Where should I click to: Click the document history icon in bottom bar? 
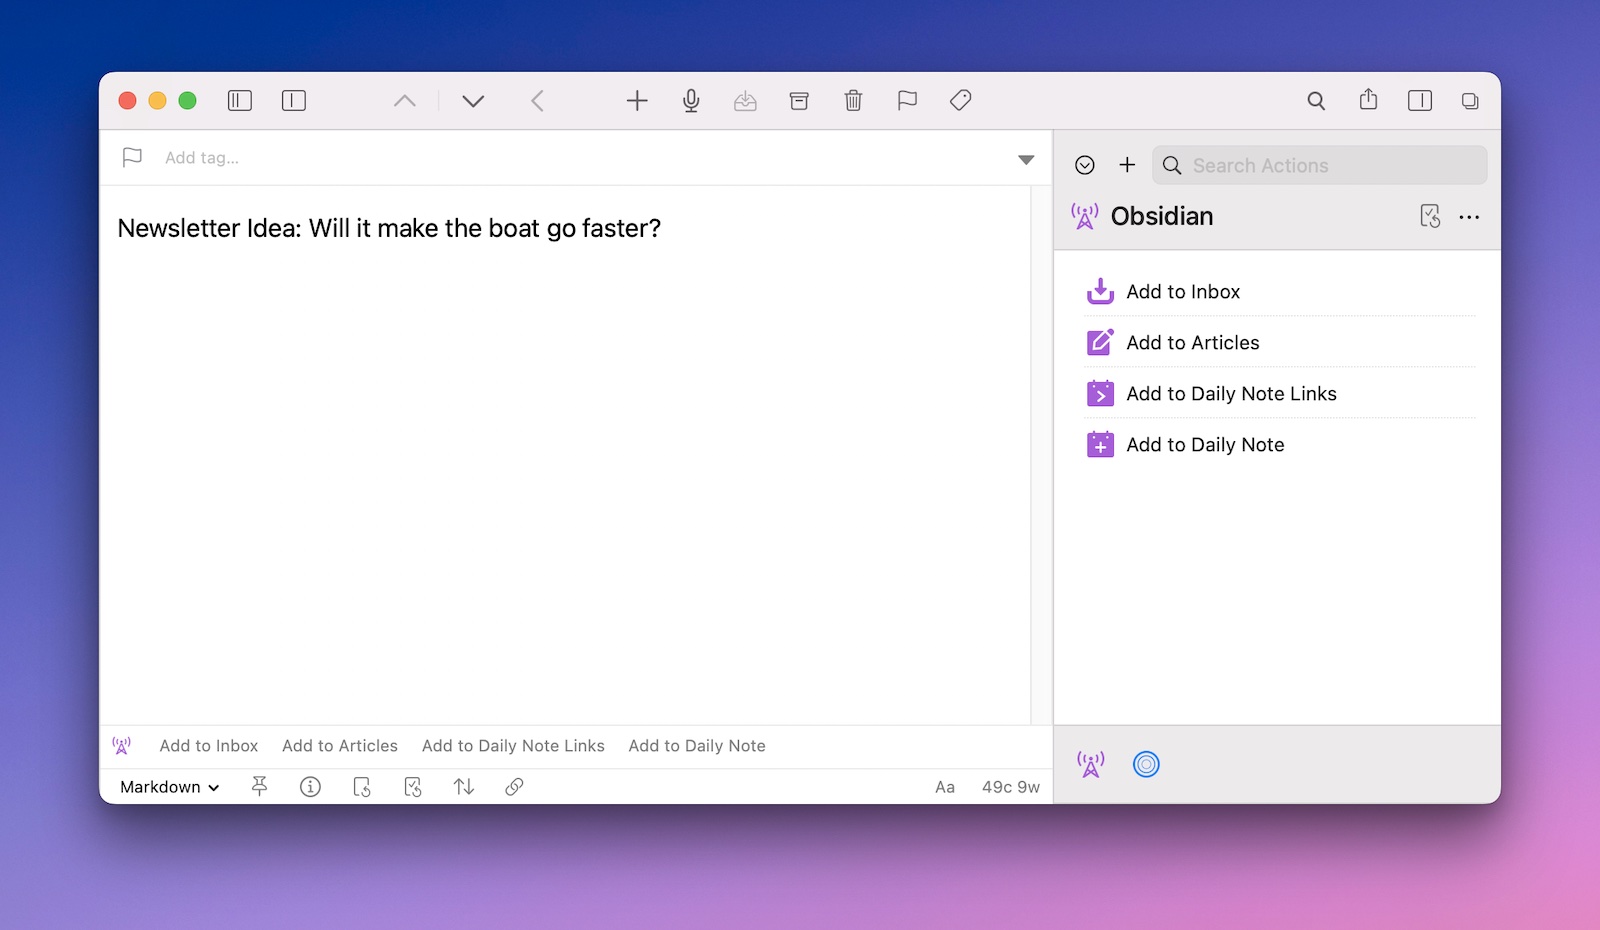[x=362, y=787]
